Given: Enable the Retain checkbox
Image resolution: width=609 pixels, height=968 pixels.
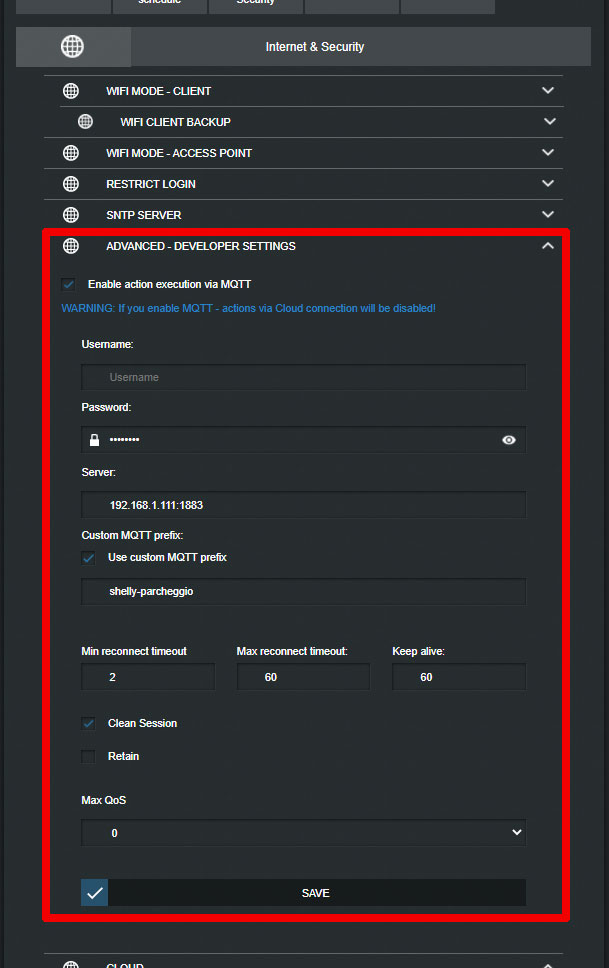Looking at the screenshot, I should 88,756.
